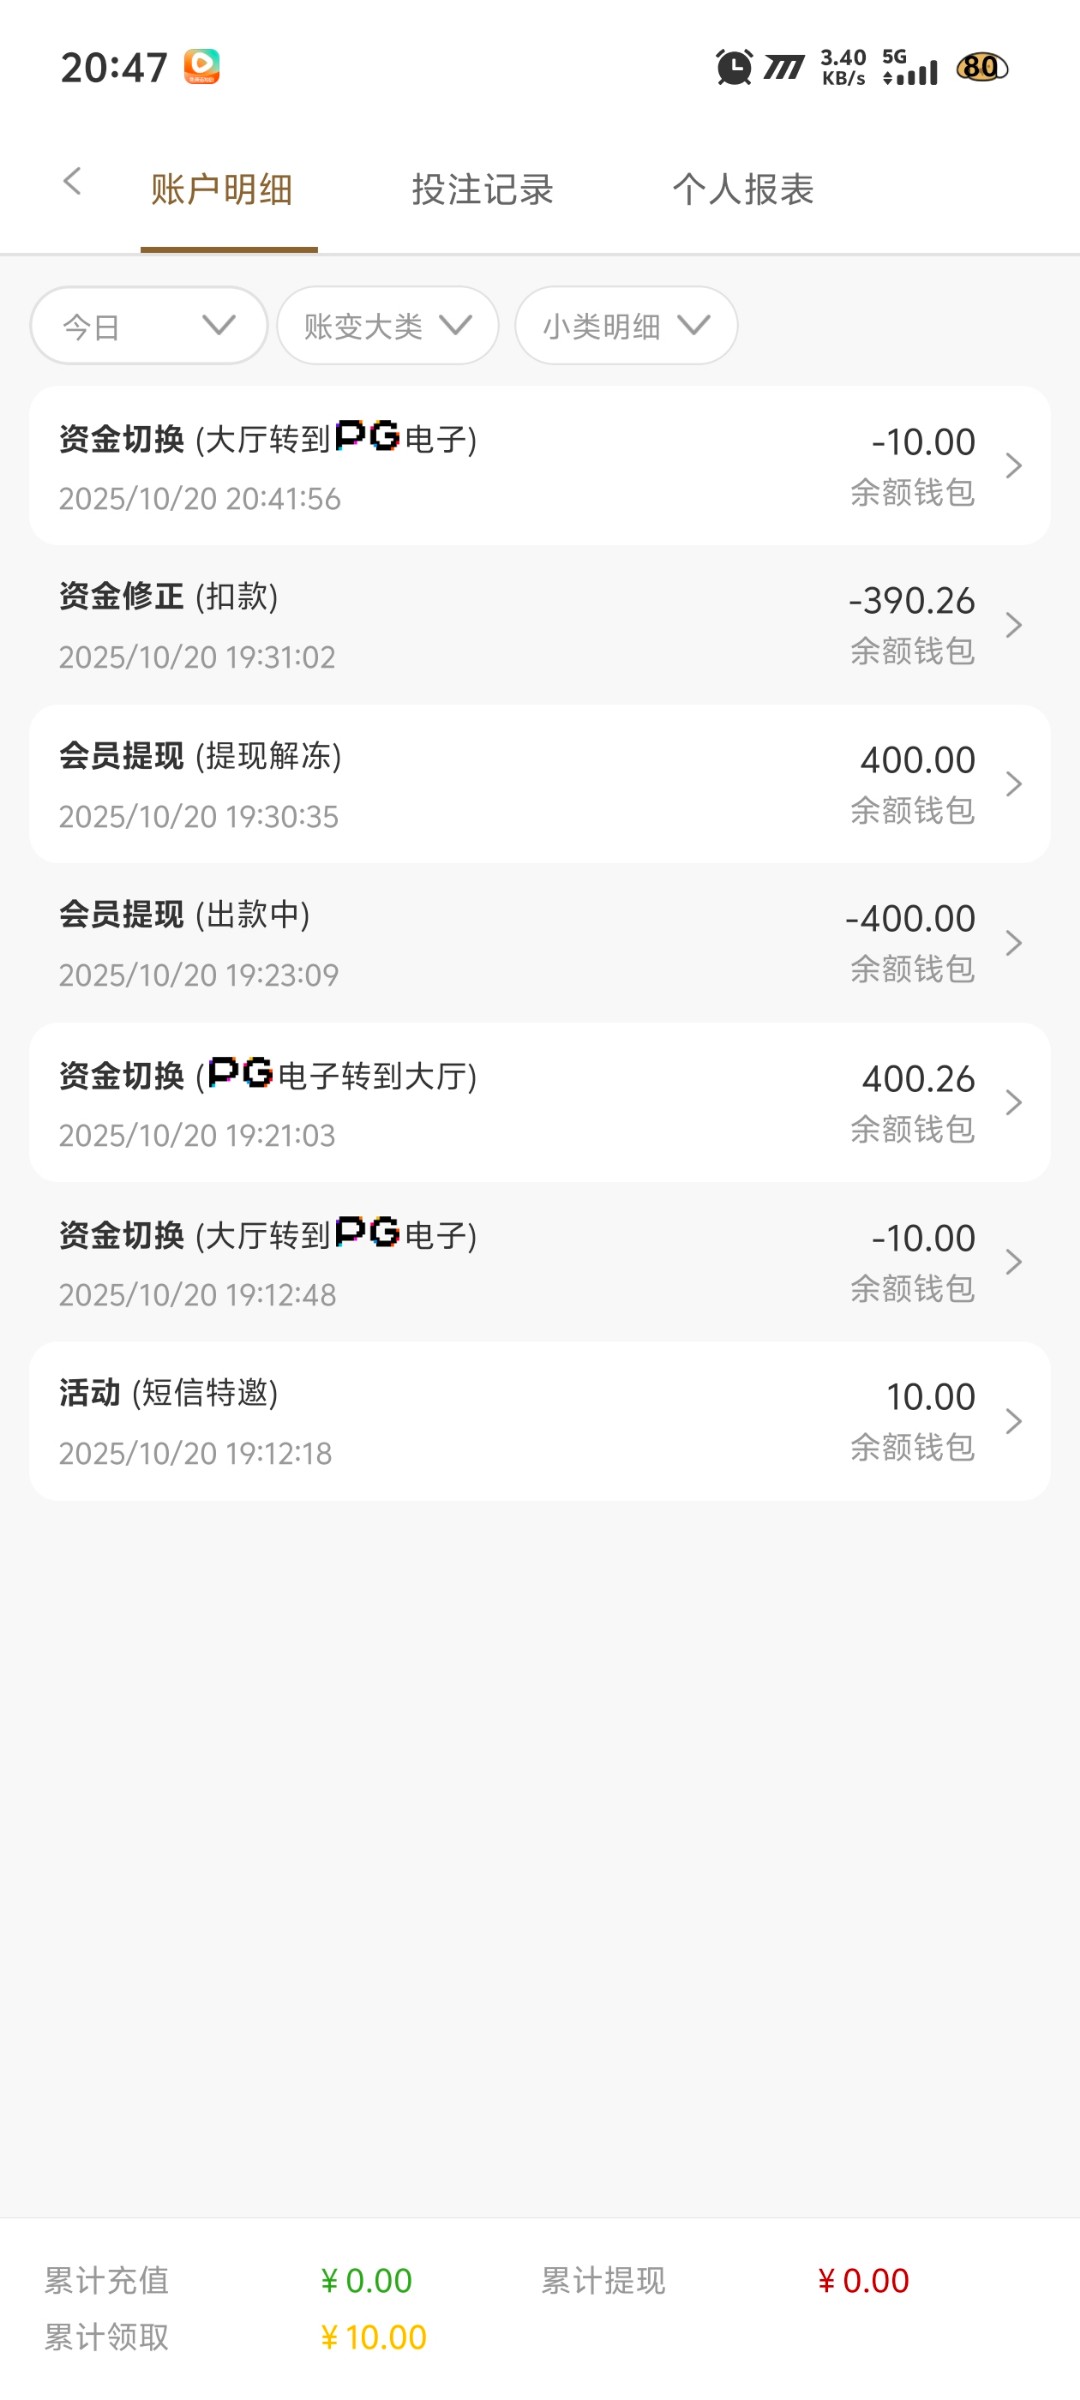The image size is (1080, 2400).
Task: Tap the back arrow icon
Action: coord(72,182)
